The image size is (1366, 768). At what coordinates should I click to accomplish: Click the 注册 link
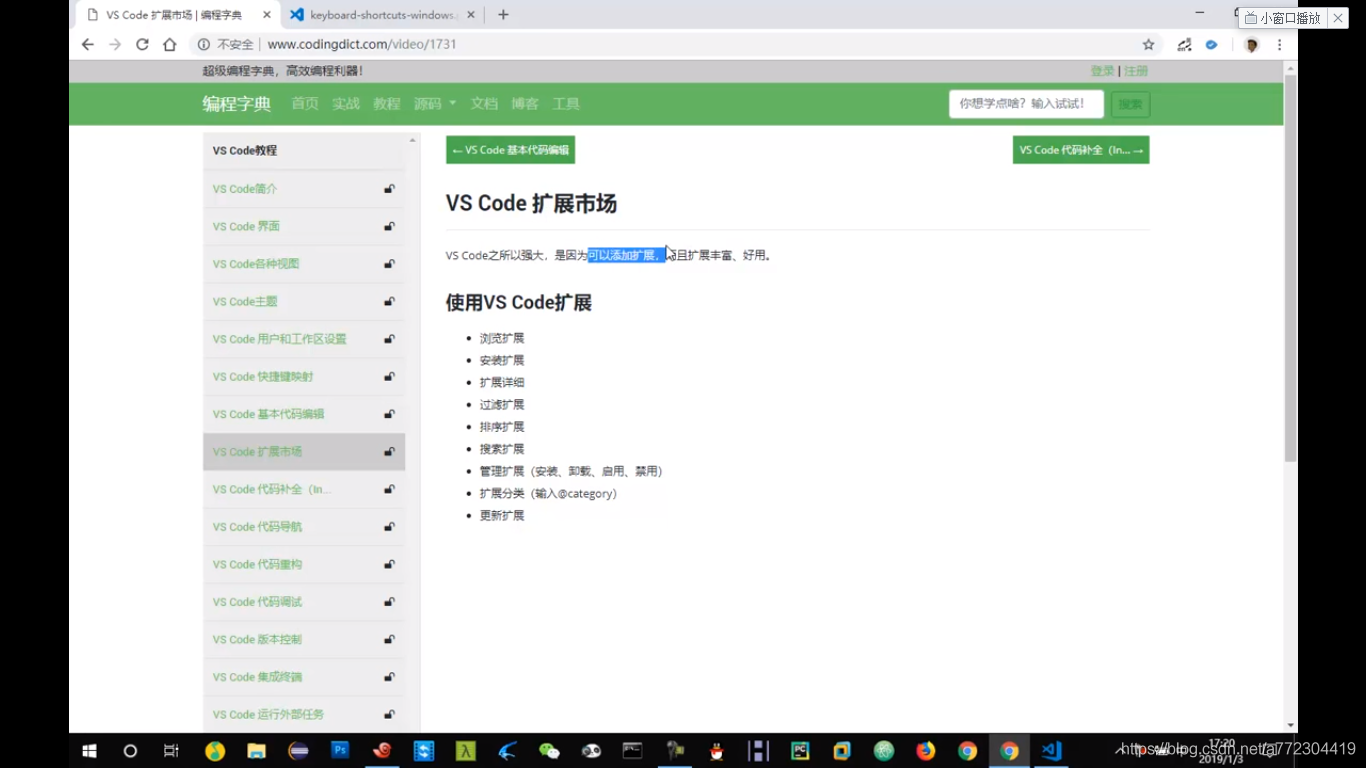(x=1136, y=71)
